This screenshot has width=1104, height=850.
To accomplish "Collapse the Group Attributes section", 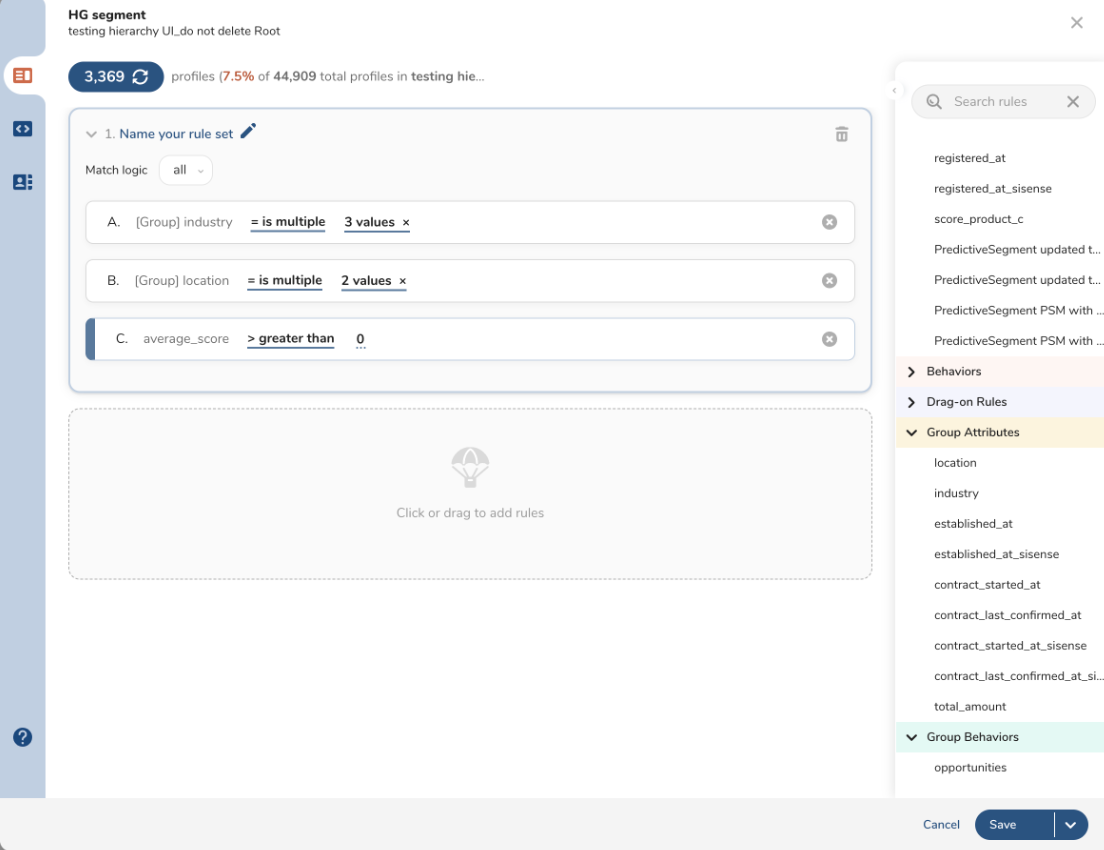I will tap(911, 433).
